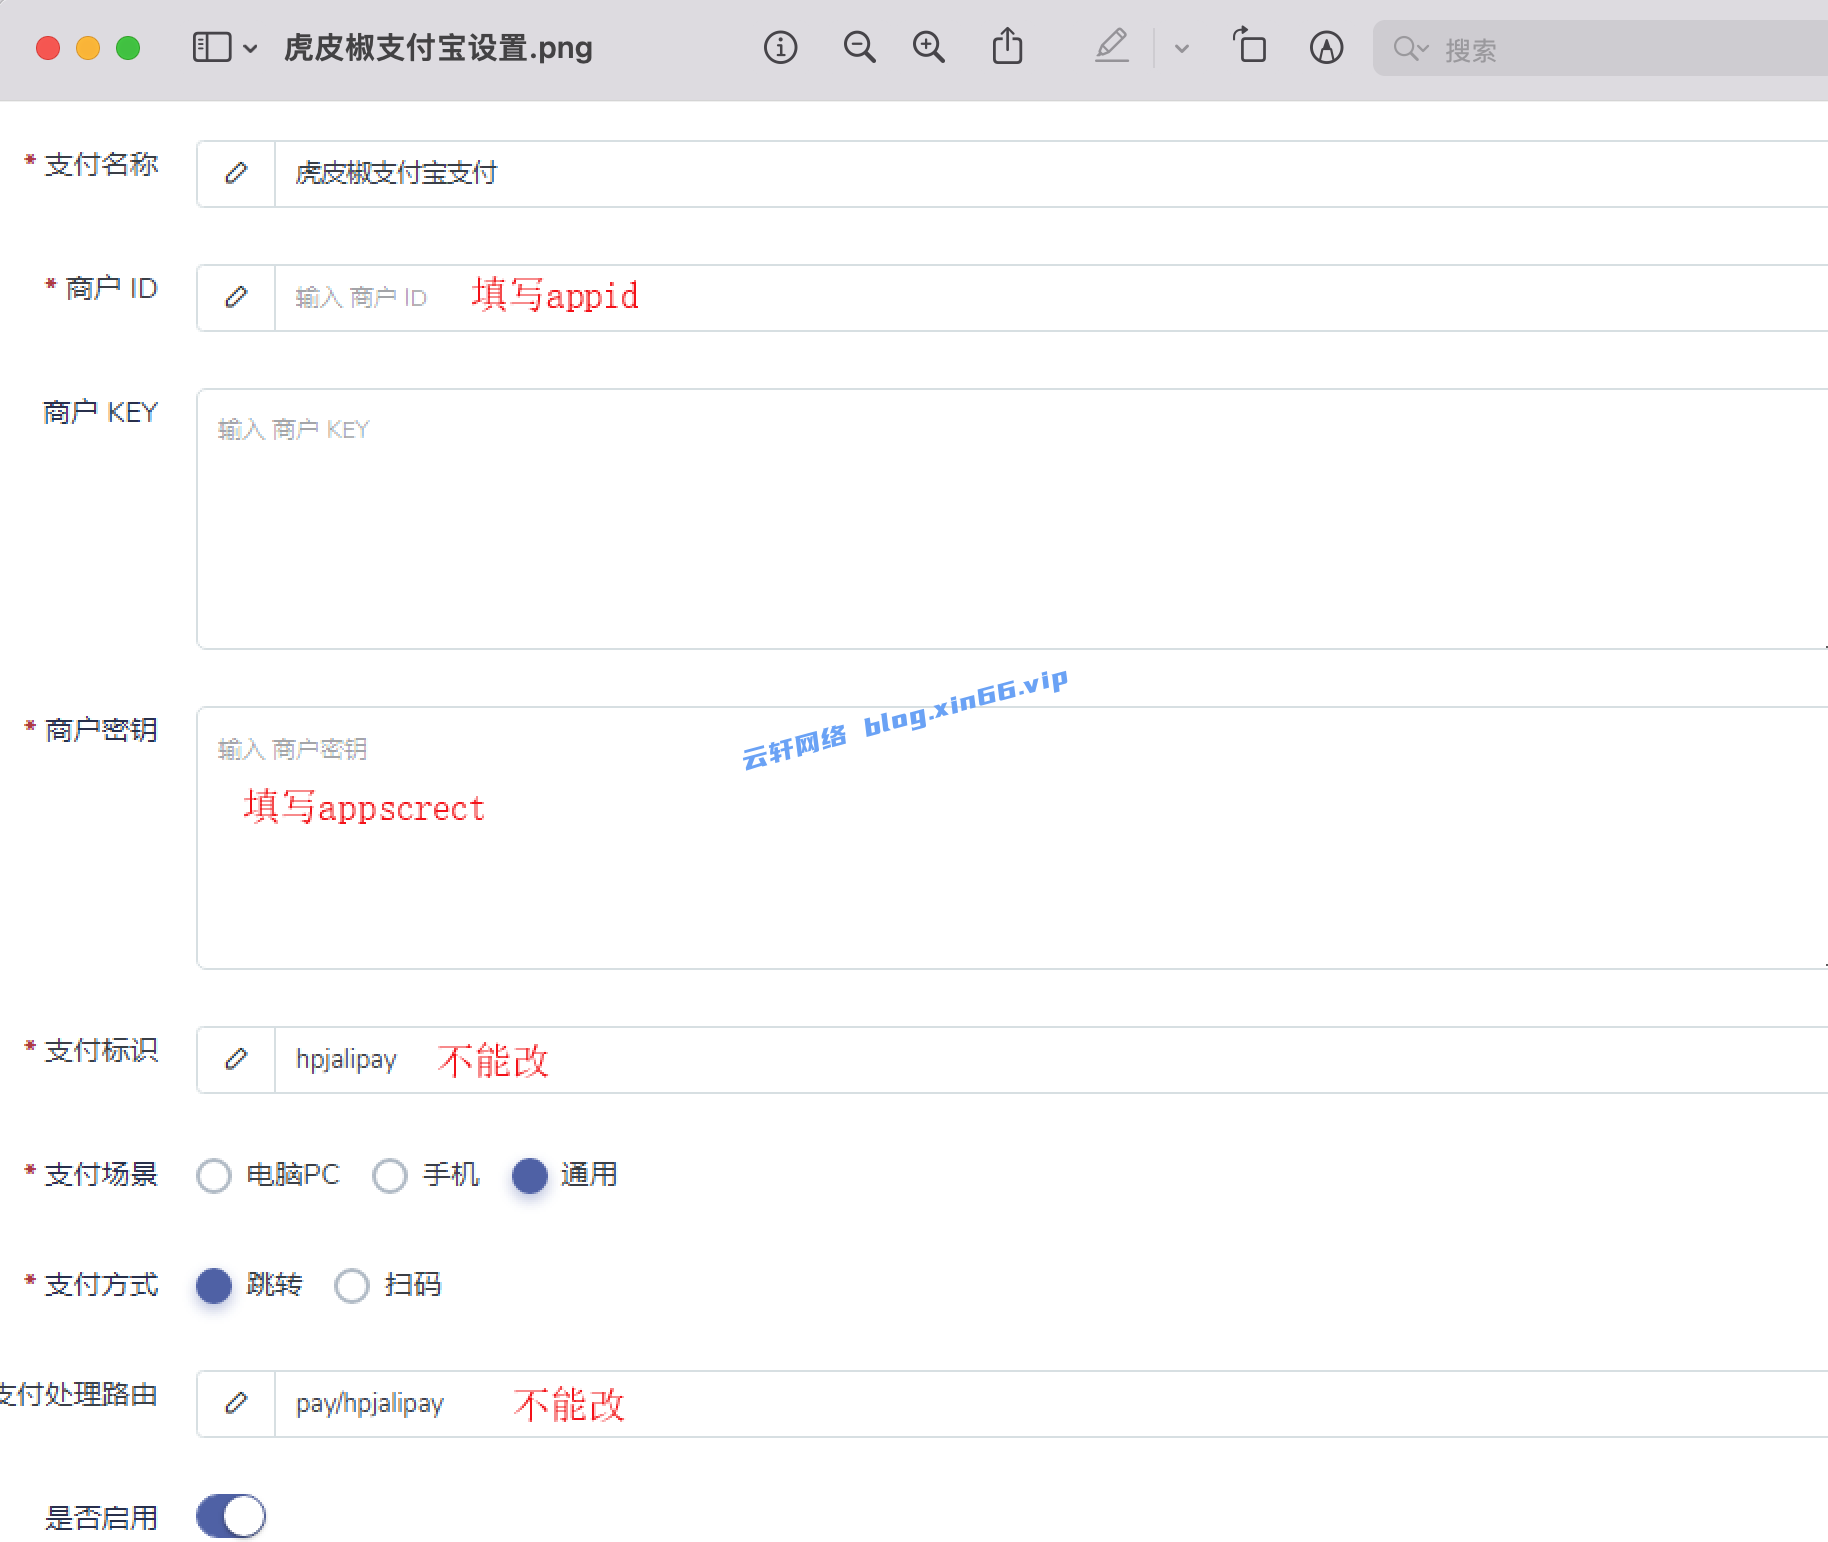Click pencil icon beside 支付名称 field
This screenshot has height=1542, width=1828.
pyautogui.click(x=236, y=173)
